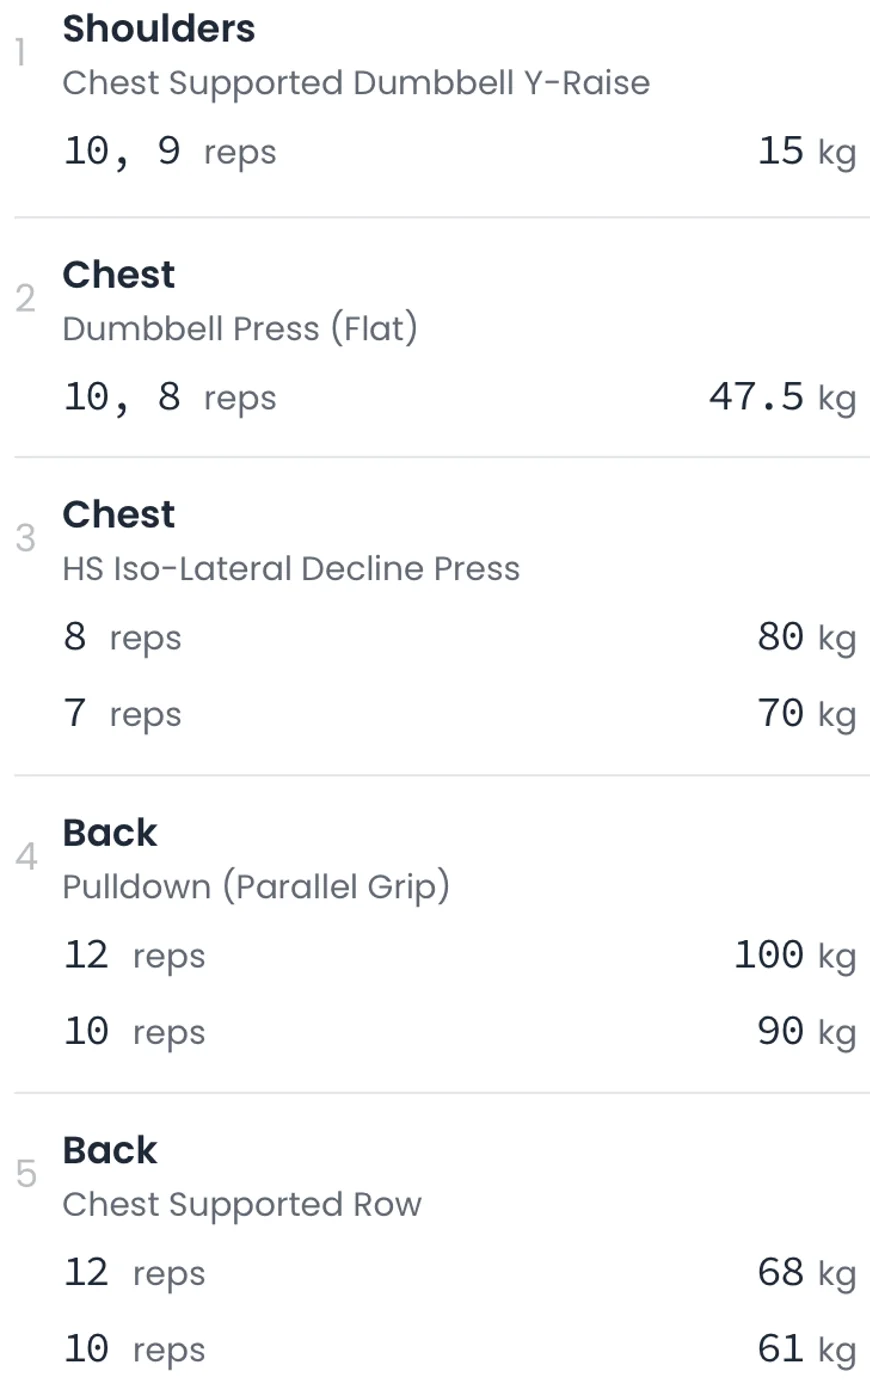This screenshot has width=870, height=1390.
Task: Open HS Iso-Lateral Decline Press entry
Action: [x=291, y=569]
